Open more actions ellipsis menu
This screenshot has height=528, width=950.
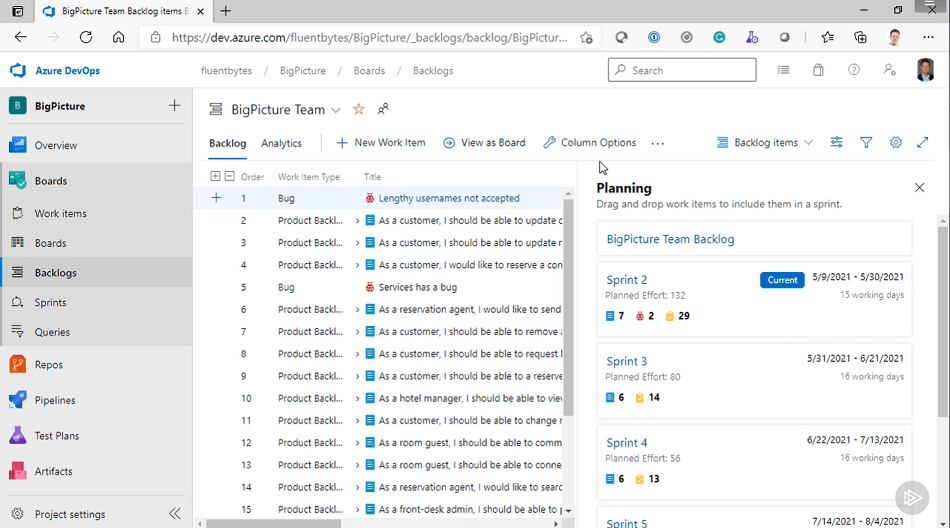click(657, 143)
